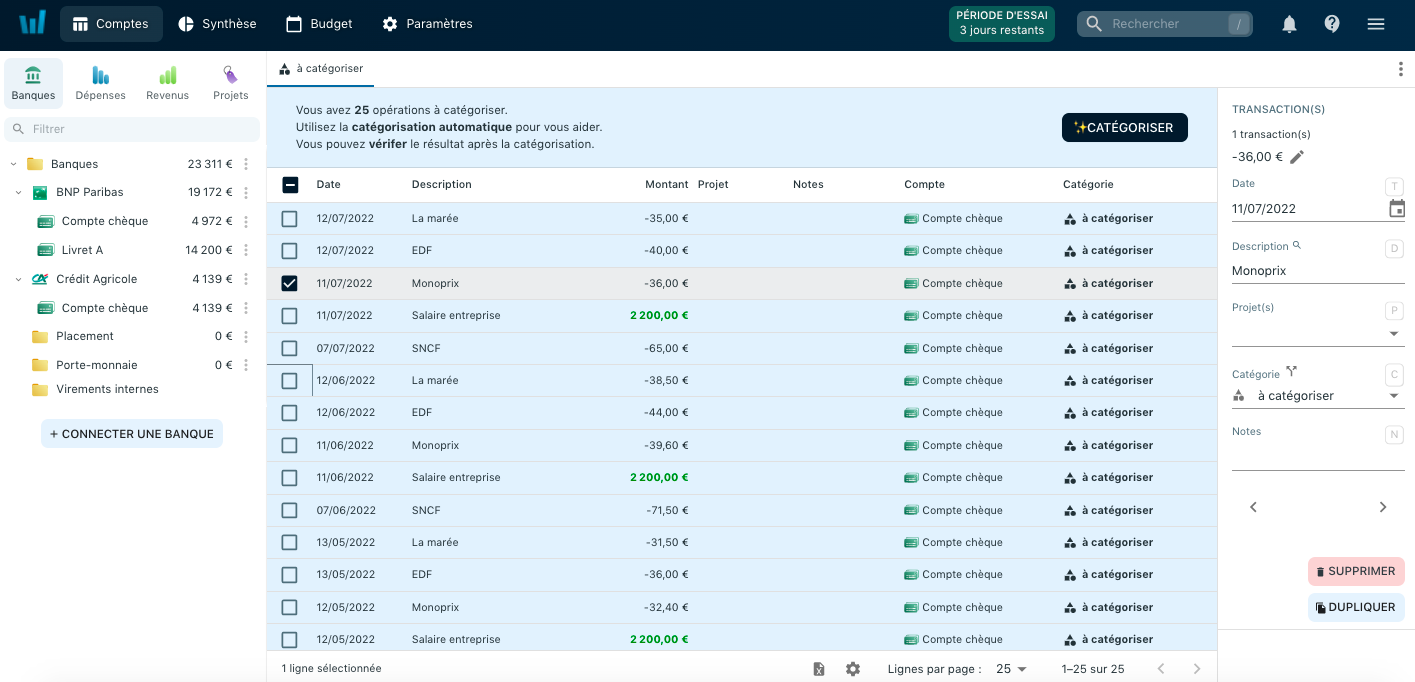Open the lines per page dropdown
This screenshot has height=682, width=1415.
click(x=1011, y=669)
